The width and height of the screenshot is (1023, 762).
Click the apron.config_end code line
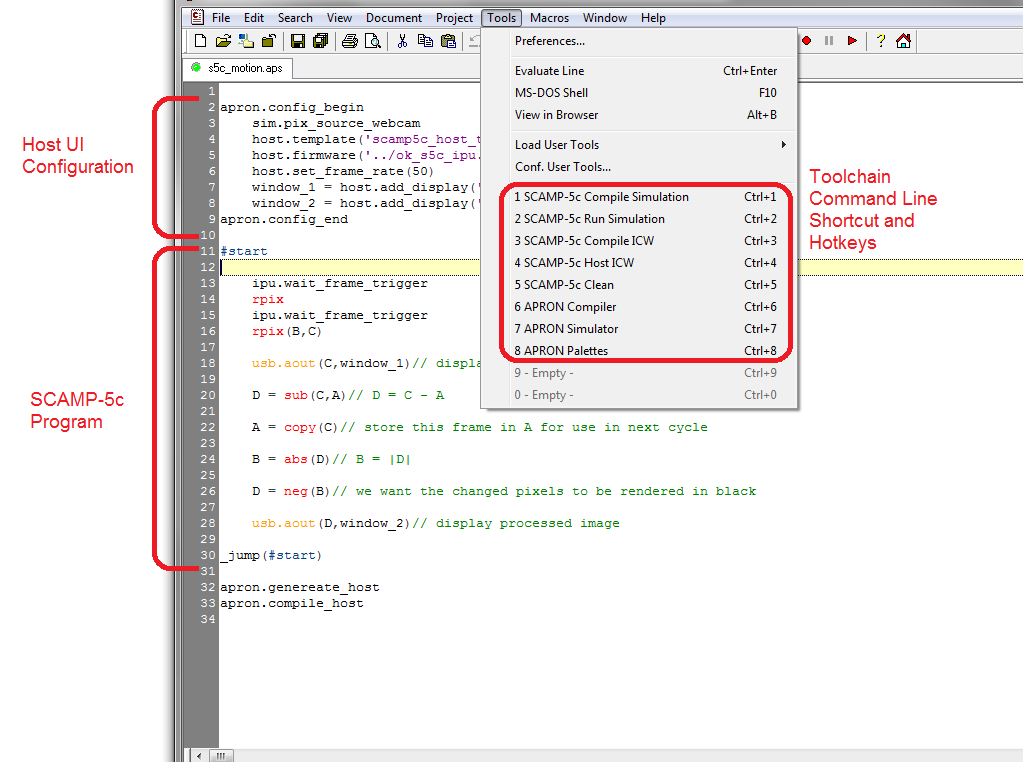pyautogui.click(x=284, y=219)
